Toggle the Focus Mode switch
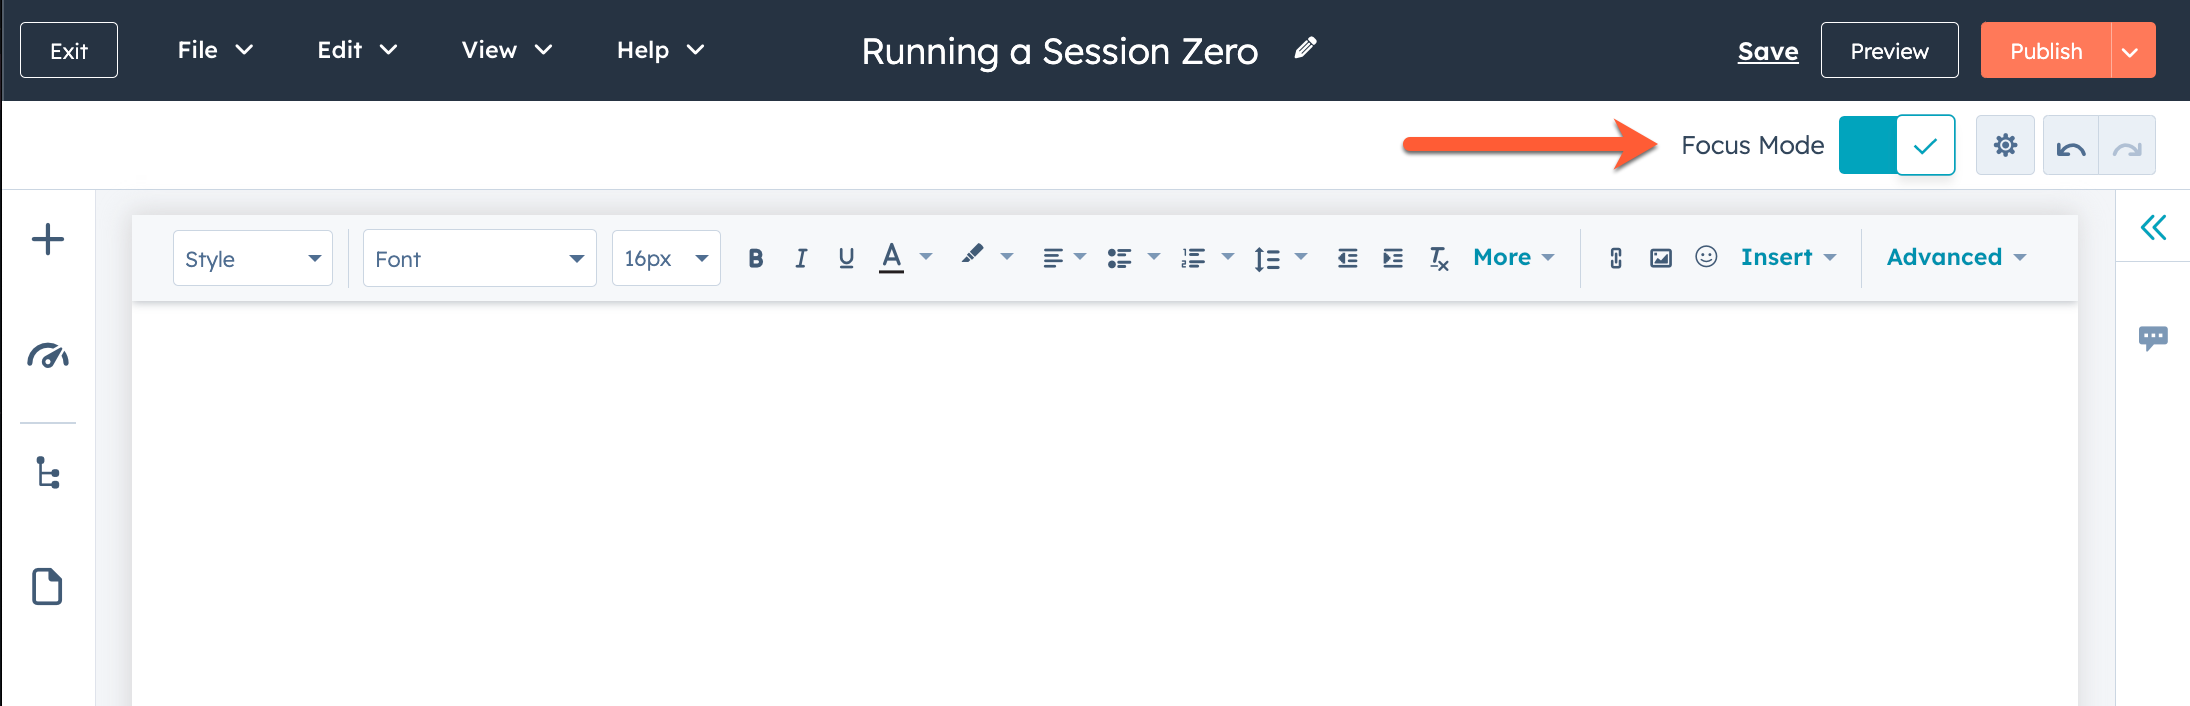2190x706 pixels. (1897, 145)
